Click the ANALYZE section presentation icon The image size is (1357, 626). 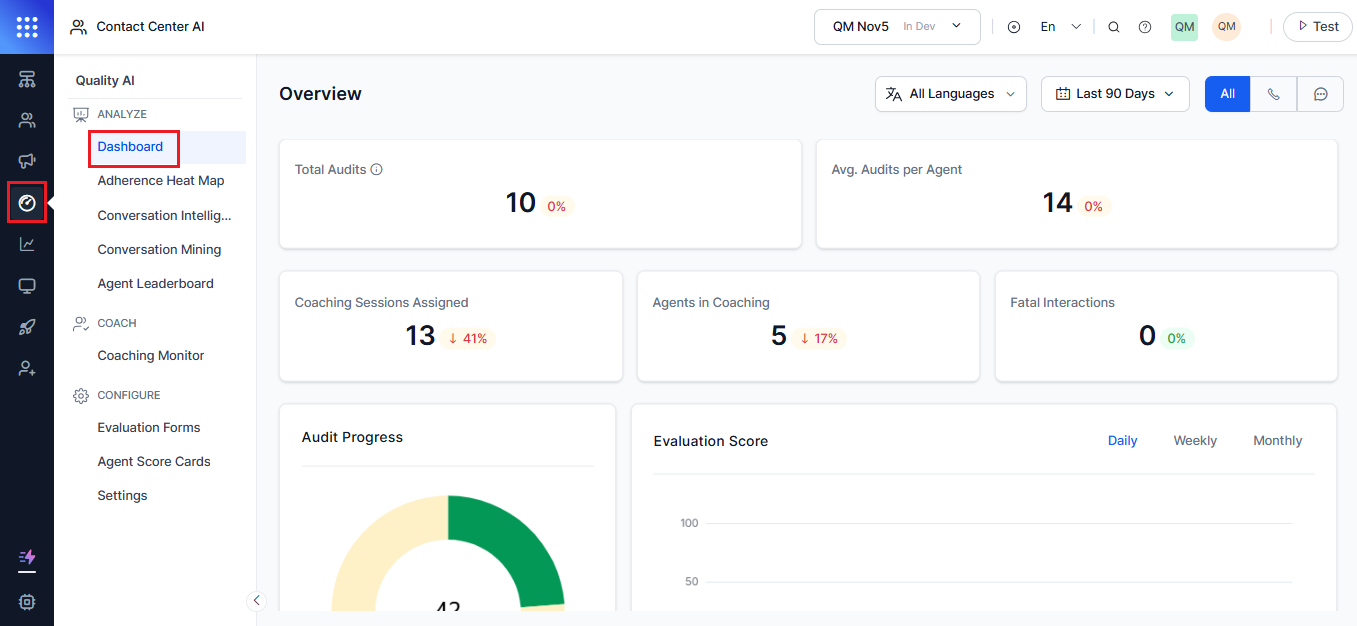(81, 115)
